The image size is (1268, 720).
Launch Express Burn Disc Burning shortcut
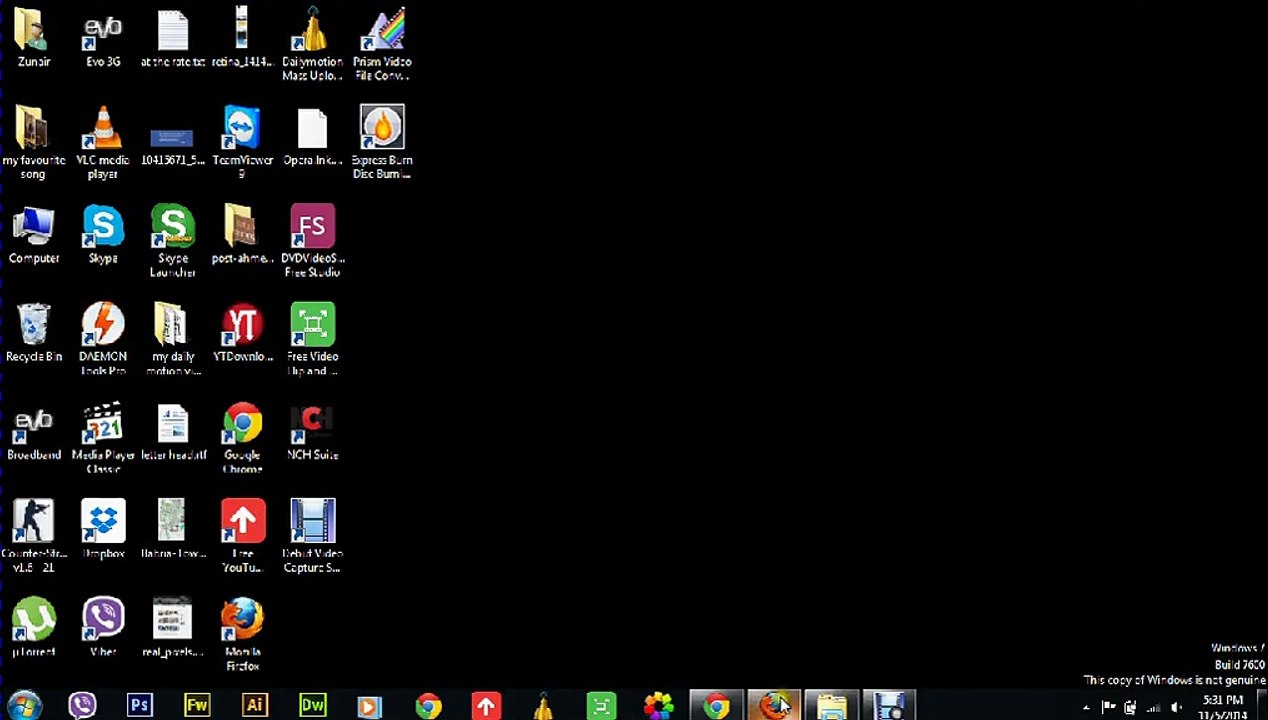pos(382,143)
